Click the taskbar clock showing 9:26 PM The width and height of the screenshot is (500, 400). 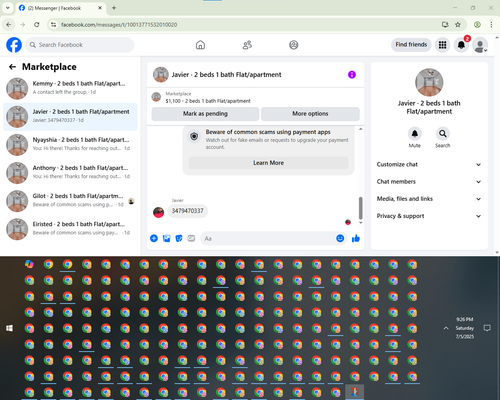(465, 328)
